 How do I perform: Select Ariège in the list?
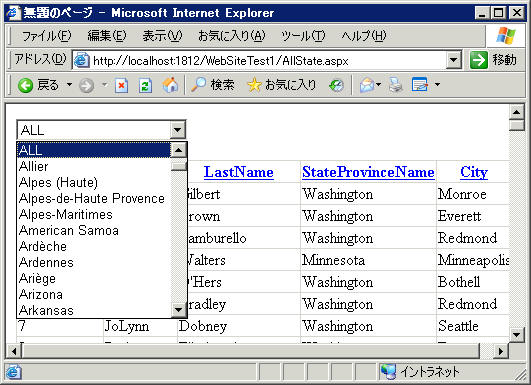94,278
